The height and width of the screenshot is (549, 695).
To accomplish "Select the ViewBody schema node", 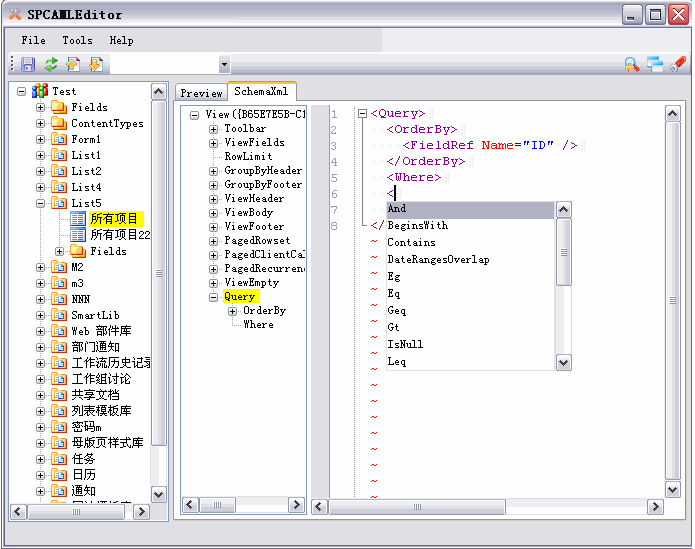I will [249, 213].
